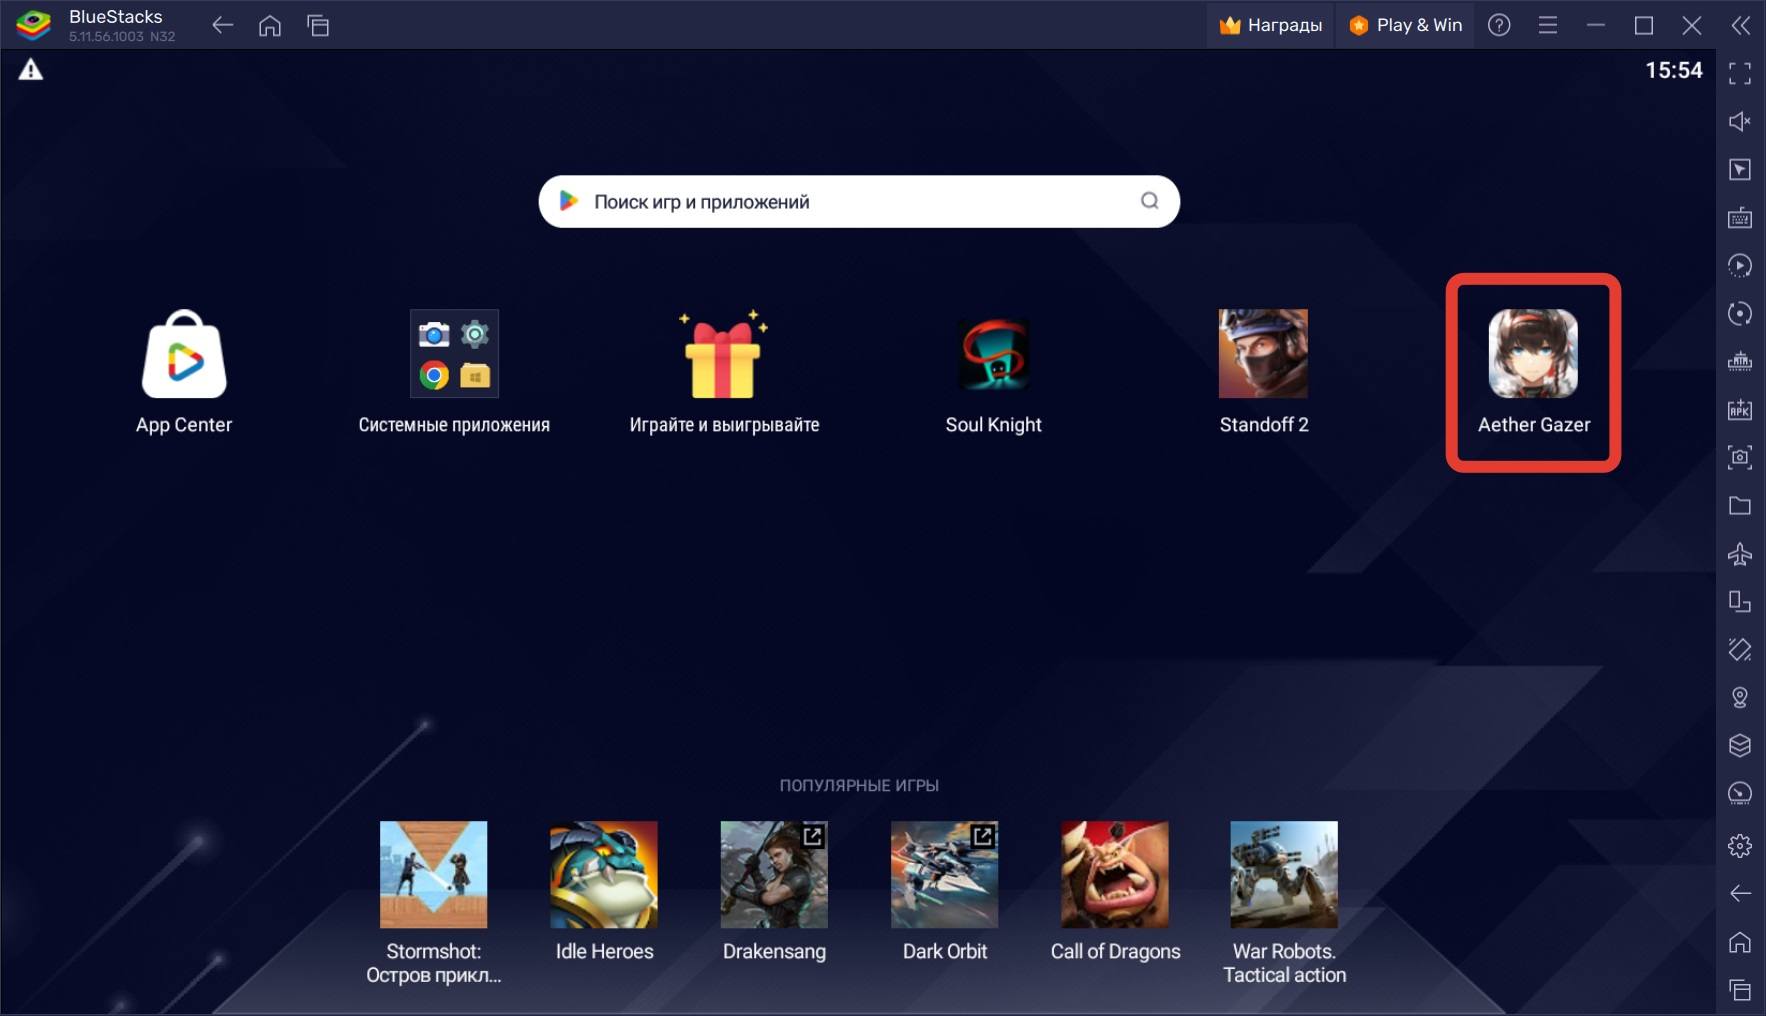Open War Robots Tactical action thumbnail
The height and width of the screenshot is (1016, 1766).
[x=1284, y=874]
